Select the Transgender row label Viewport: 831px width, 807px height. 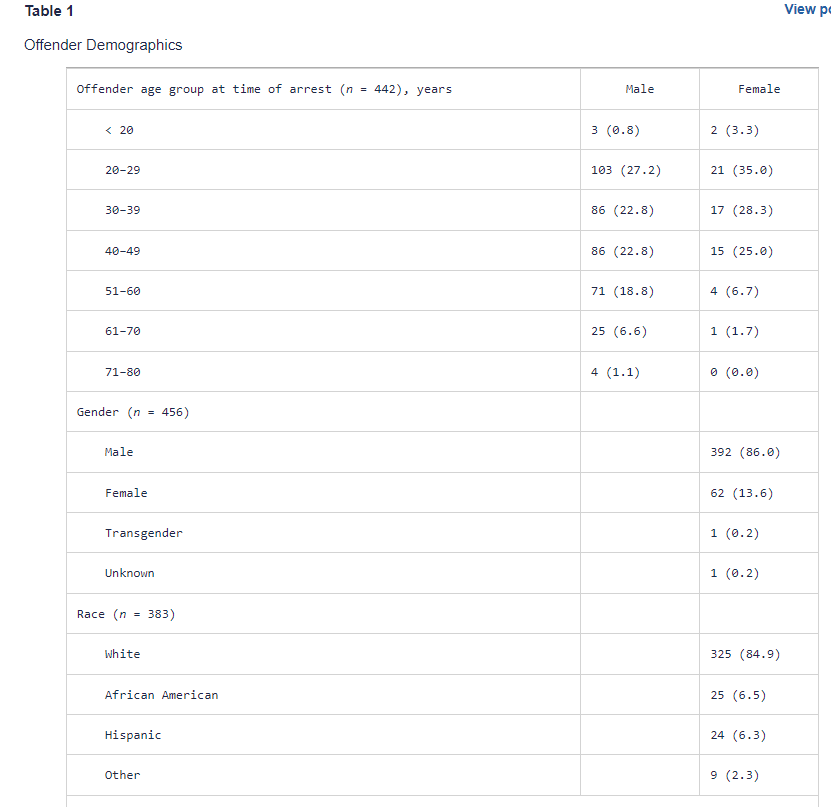click(x=144, y=533)
